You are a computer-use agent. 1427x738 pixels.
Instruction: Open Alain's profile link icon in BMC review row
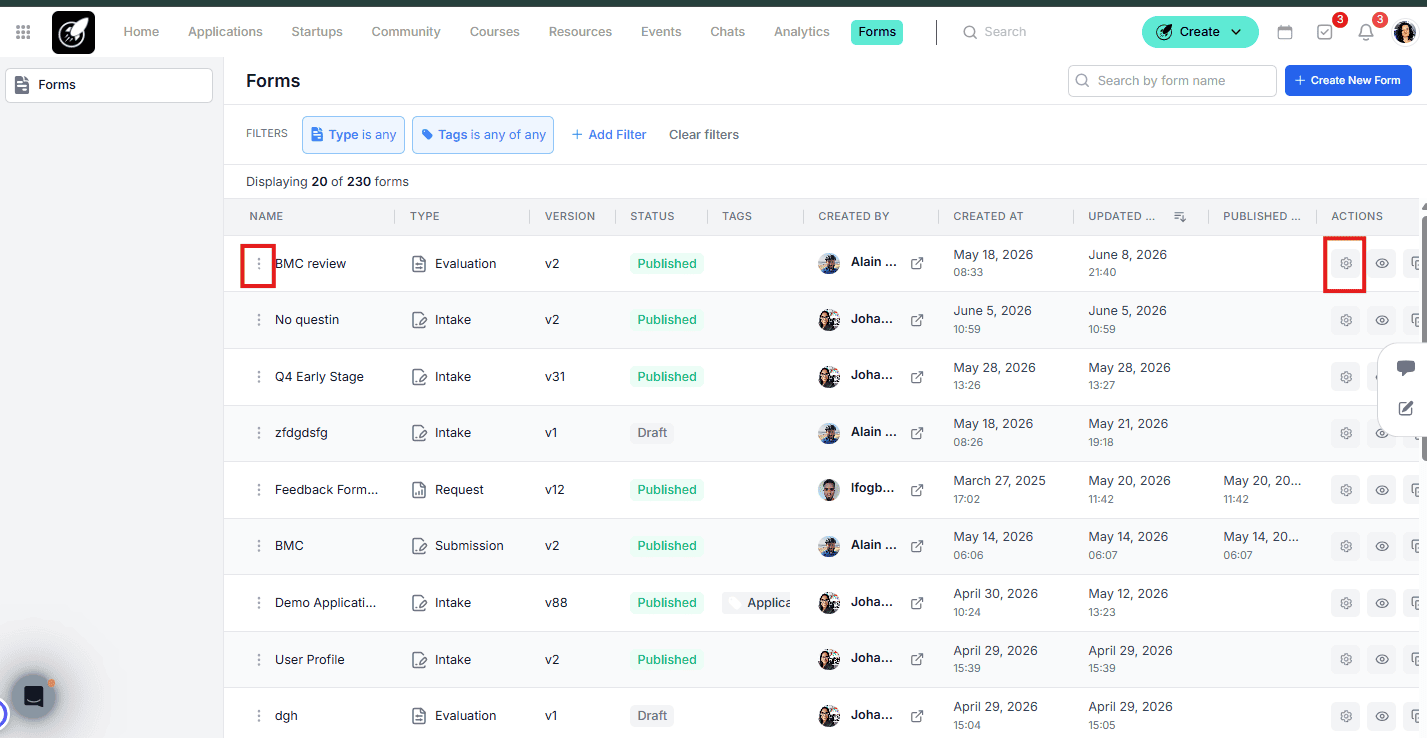point(917,263)
